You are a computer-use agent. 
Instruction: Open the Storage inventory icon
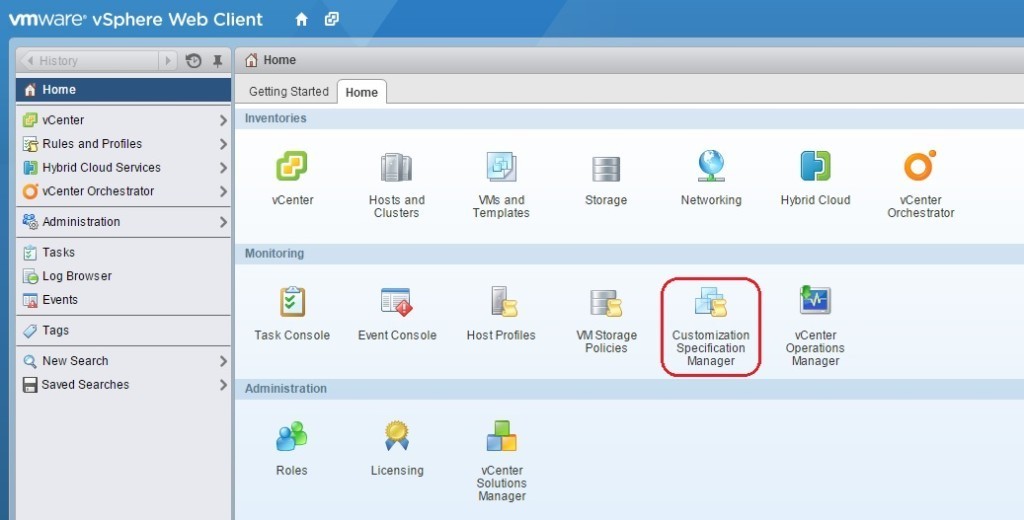(x=606, y=169)
